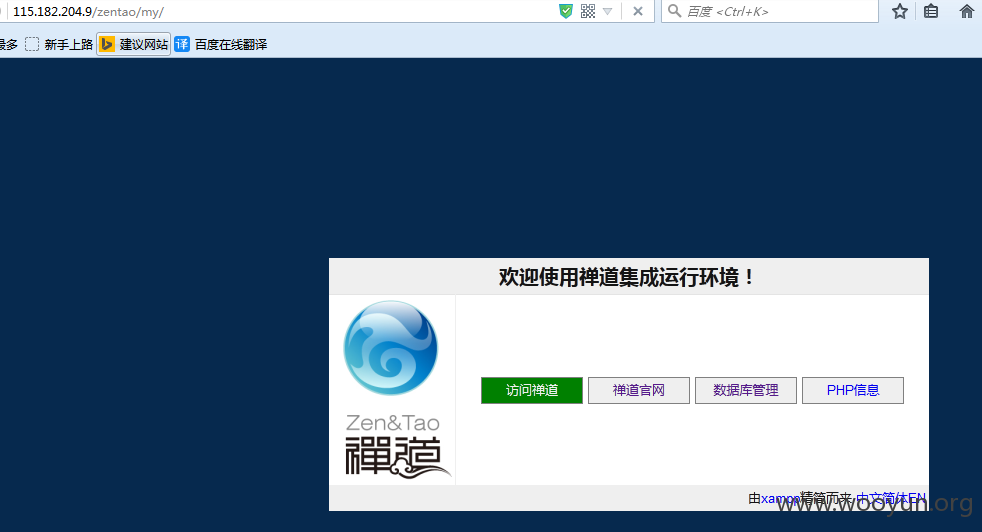Click the Zen&Tao blue swirl logo
The width and height of the screenshot is (982, 532).
pos(391,348)
